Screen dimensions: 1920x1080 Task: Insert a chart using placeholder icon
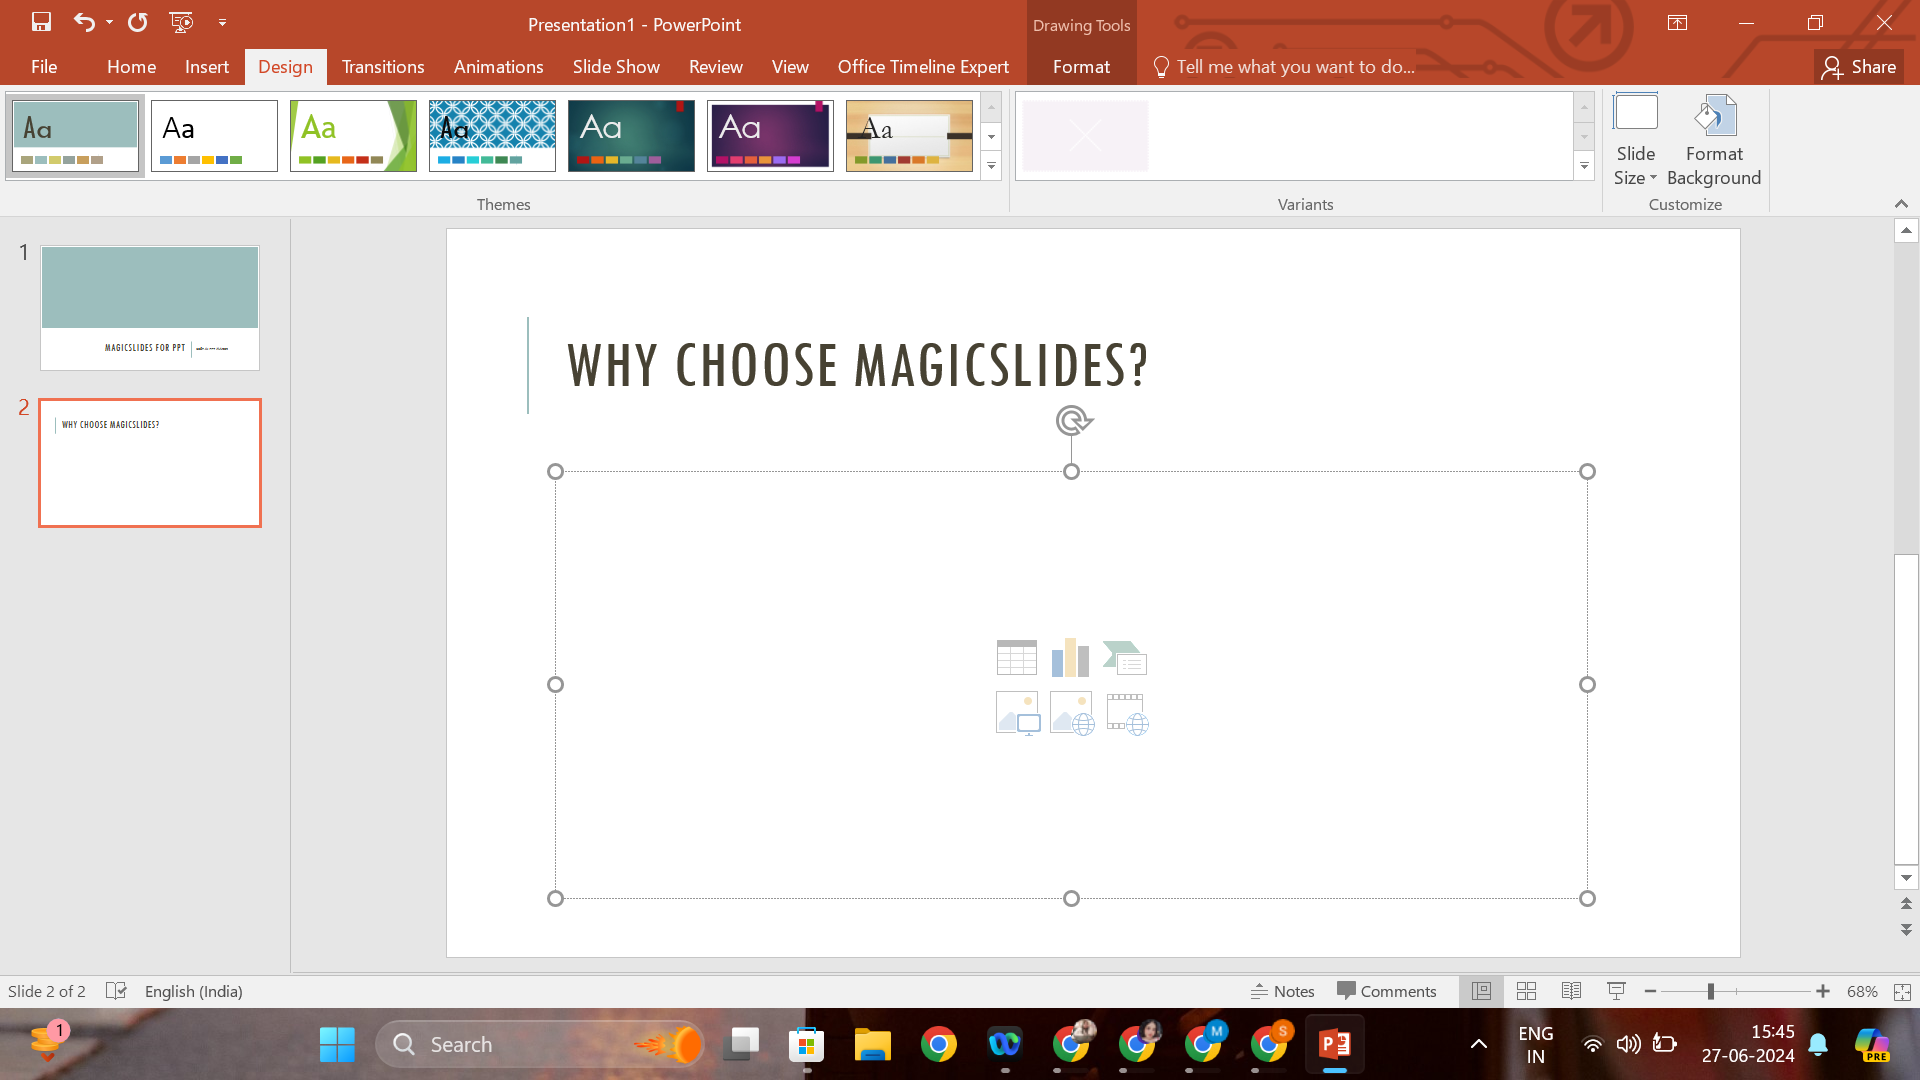pos(1070,658)
